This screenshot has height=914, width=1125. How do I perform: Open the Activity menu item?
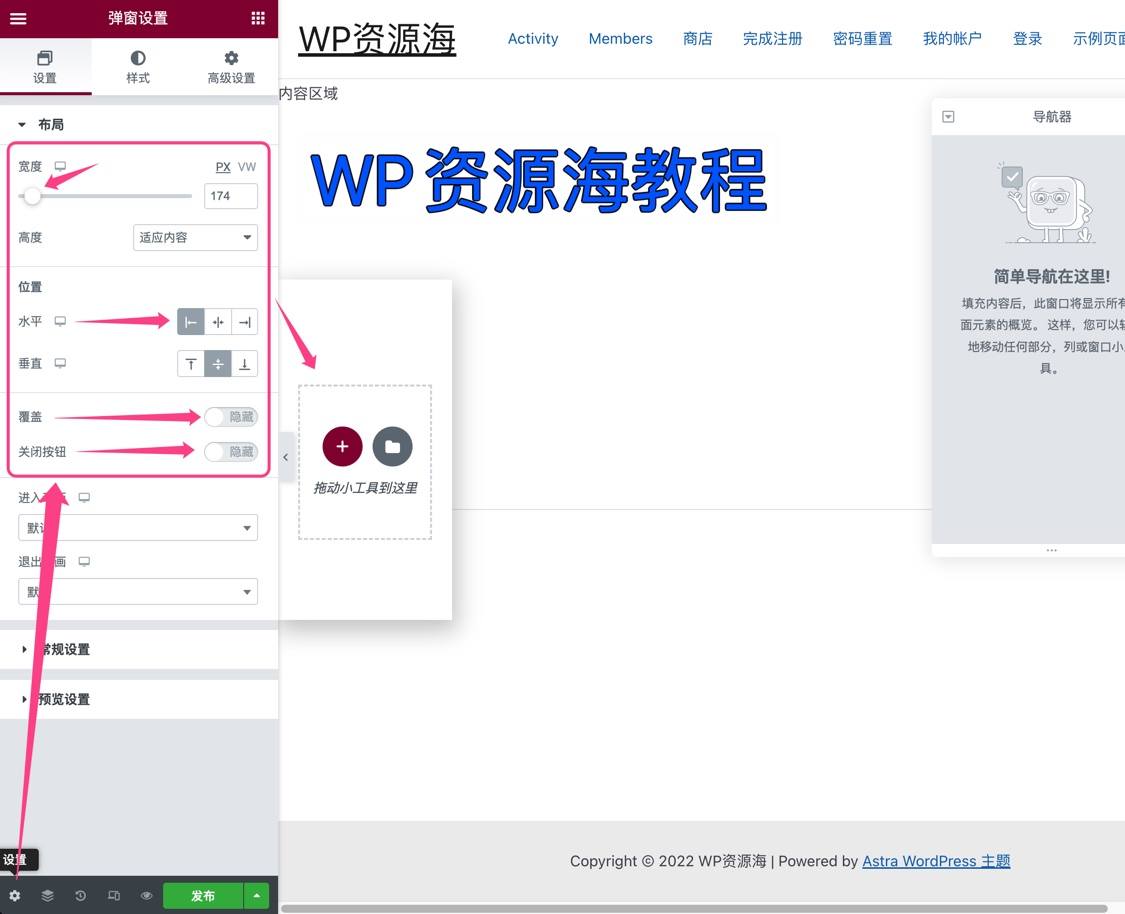pyautogui.click(x=533, y=39)
